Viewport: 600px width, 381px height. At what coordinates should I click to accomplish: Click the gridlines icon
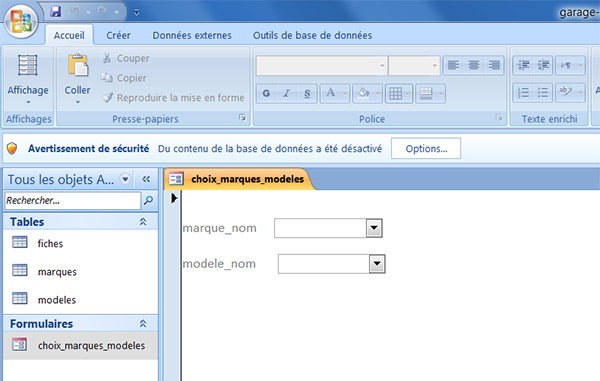click(395, 93)
